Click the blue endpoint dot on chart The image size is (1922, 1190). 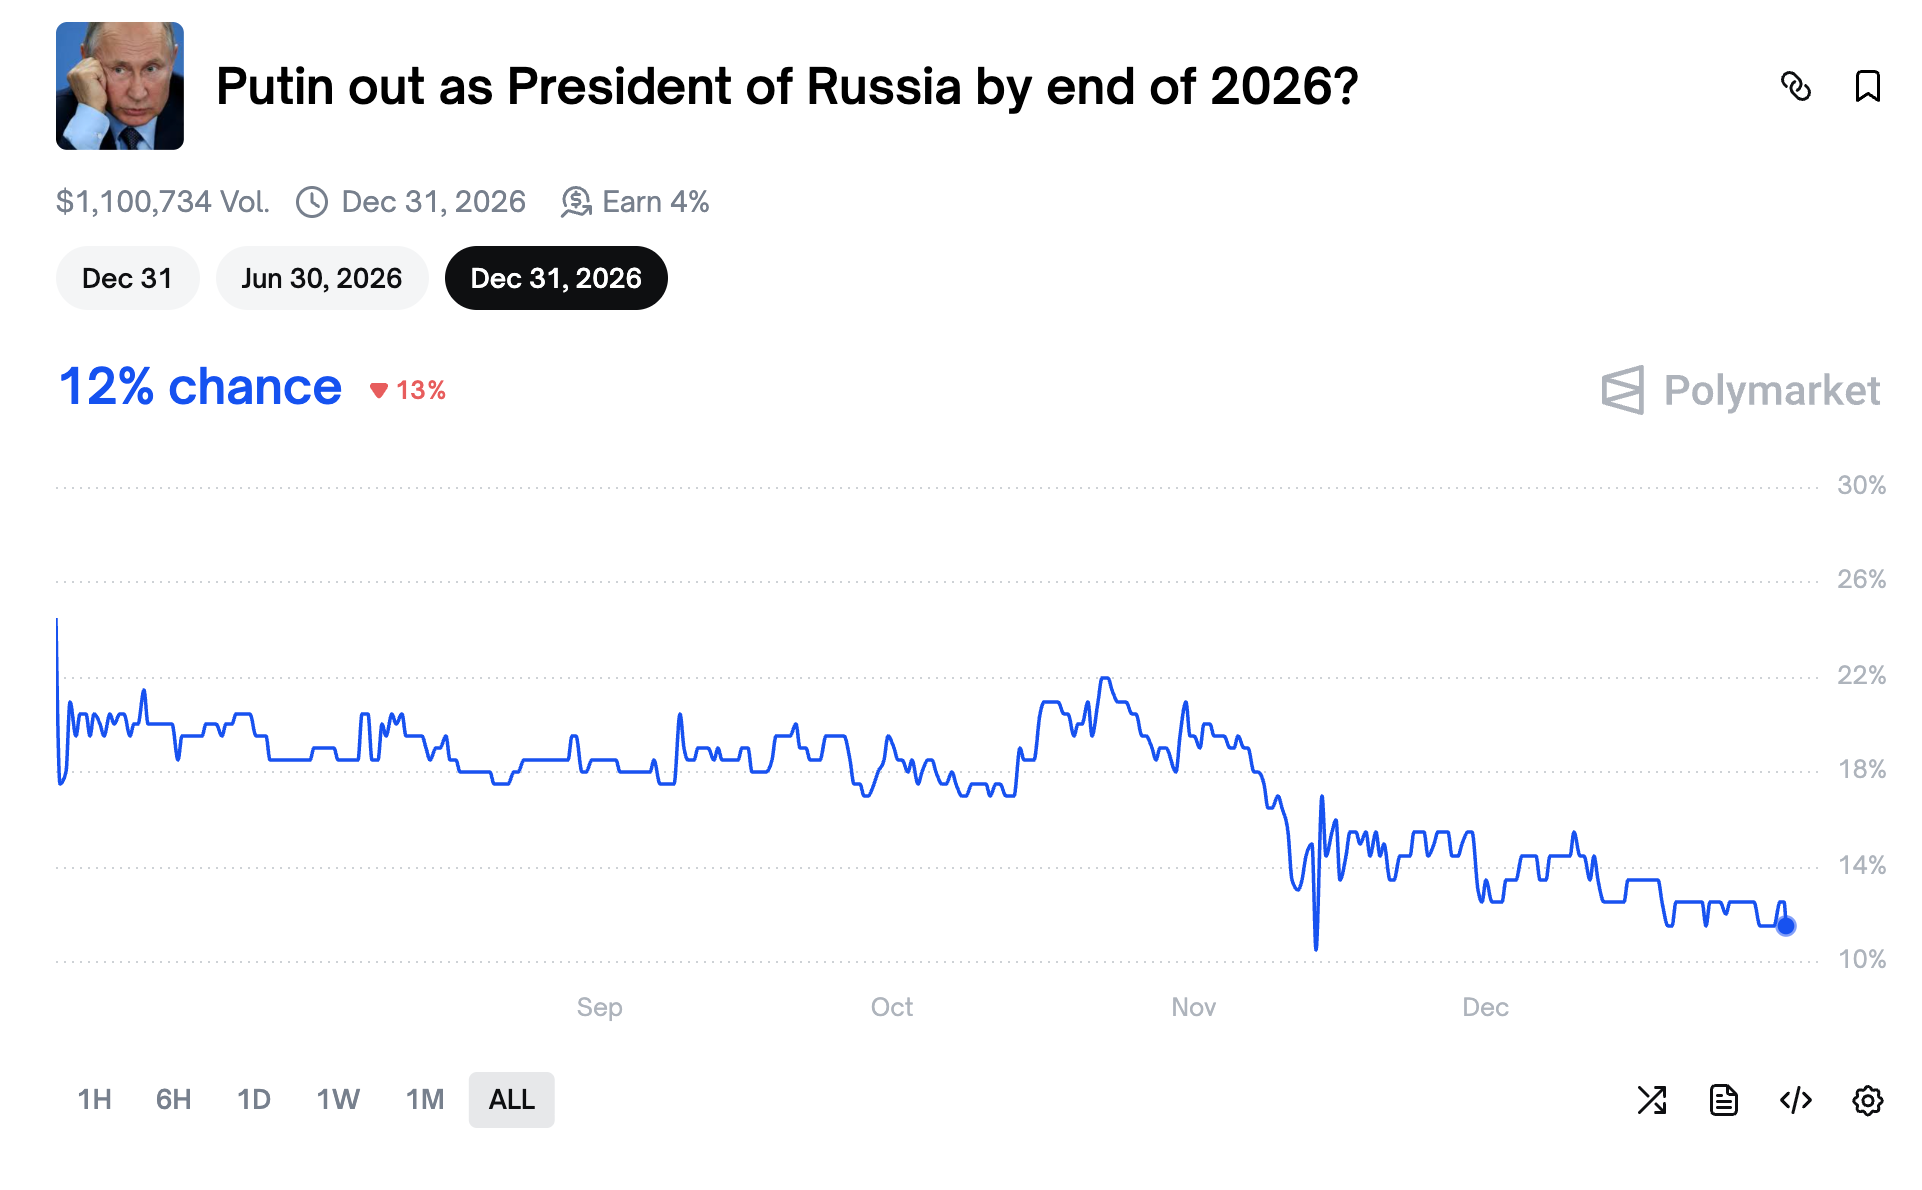[x=1785, y=926]
